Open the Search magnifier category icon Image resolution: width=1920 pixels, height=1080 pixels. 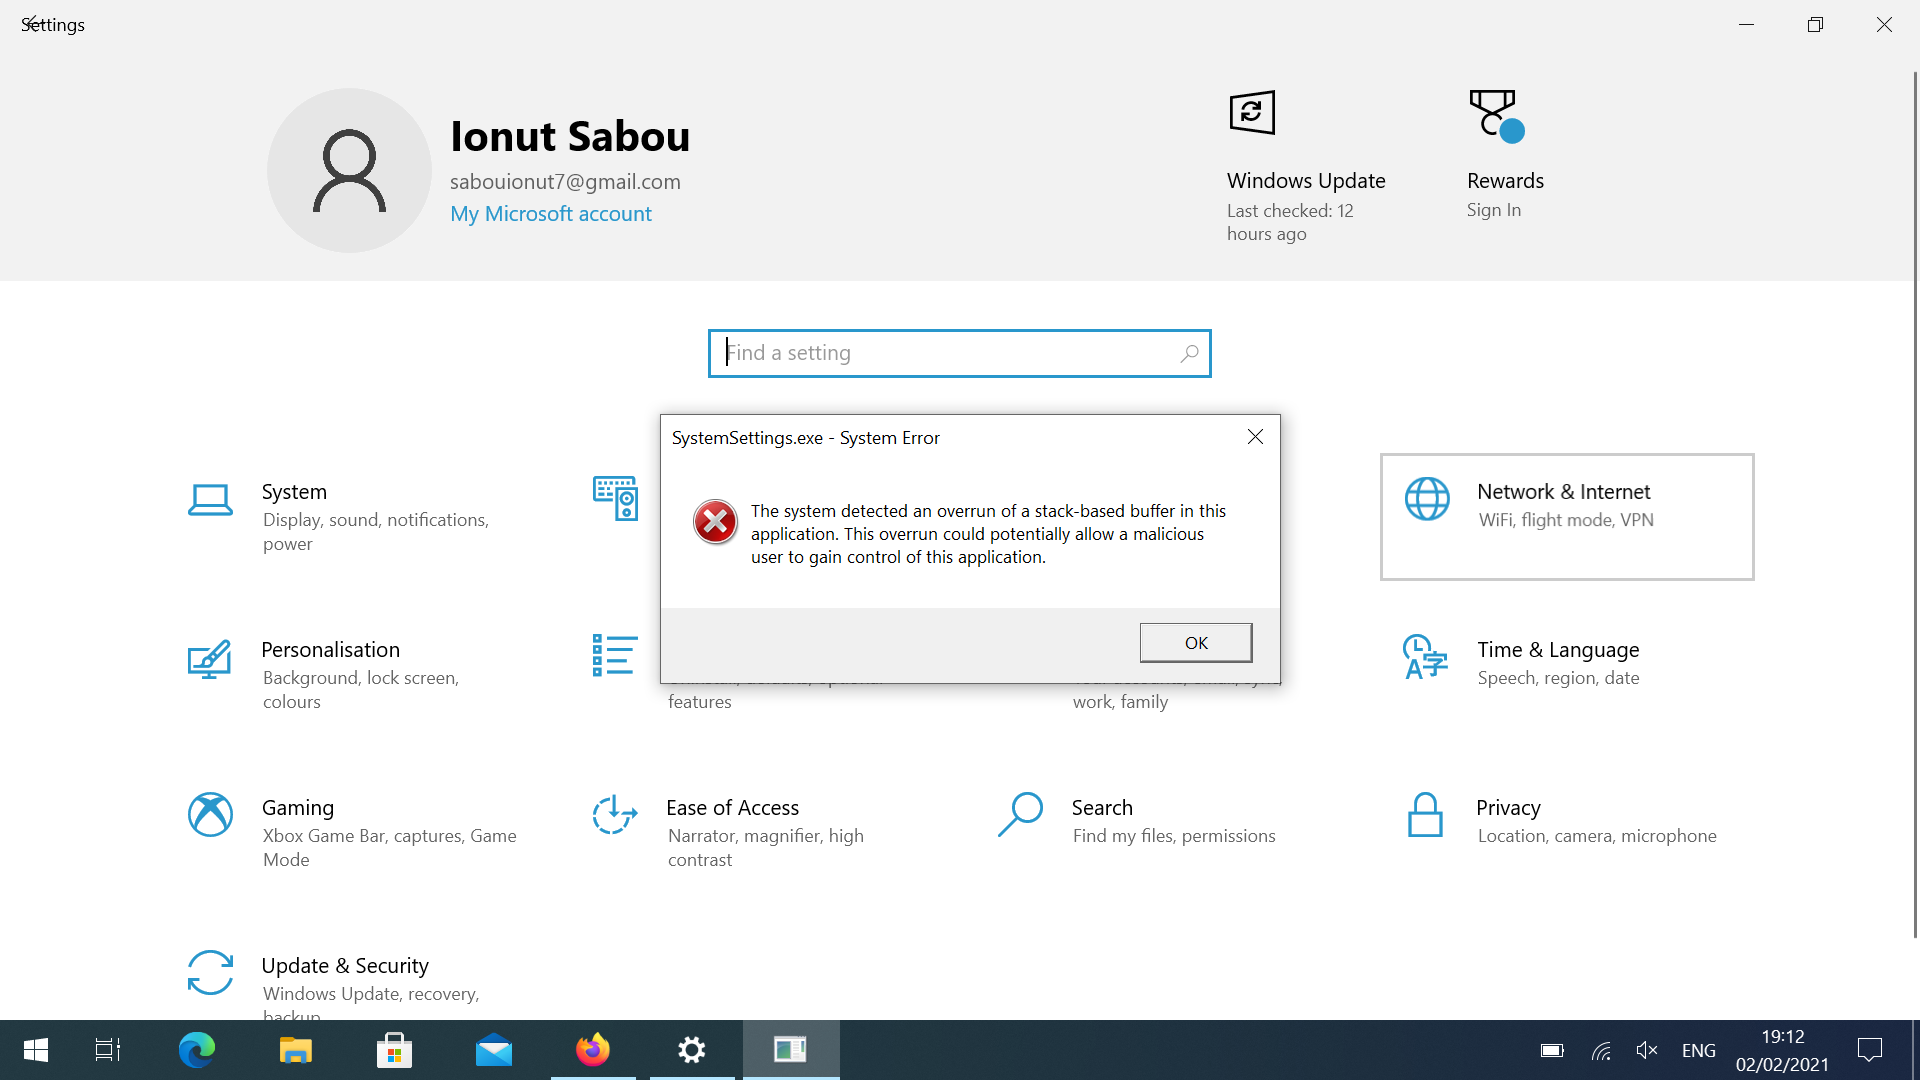(x=1020, y=815)
